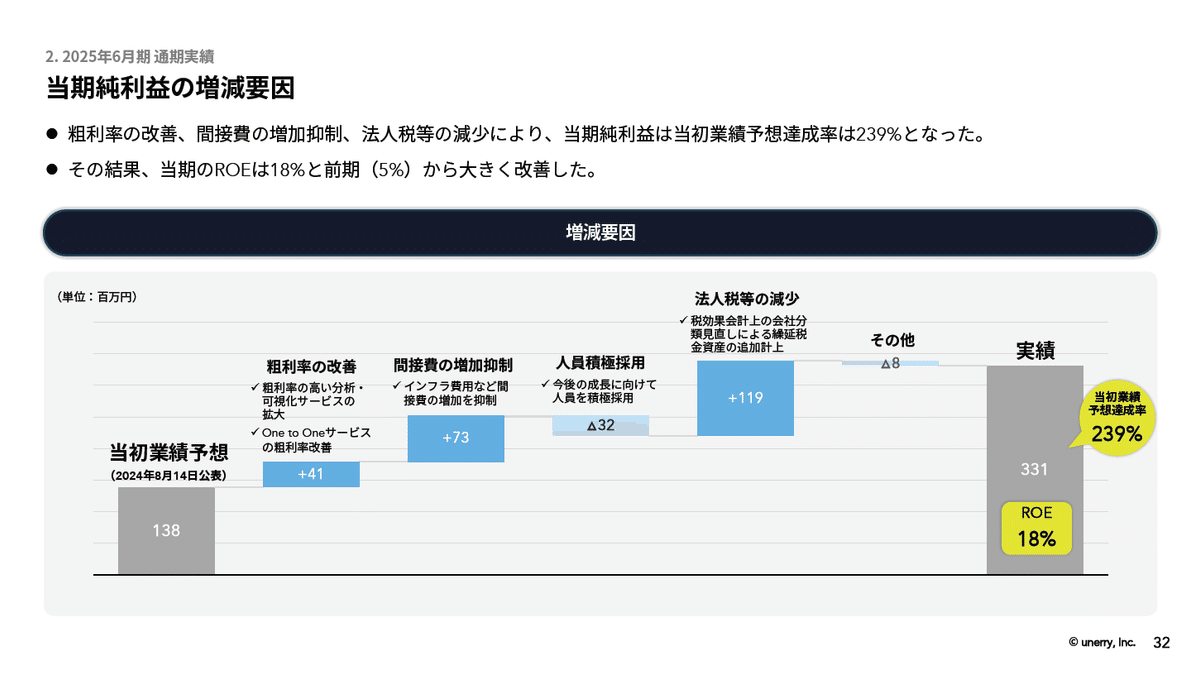The height and width of the screenshot is (675, 1200).
Task: Click the 2. 2025年6月期 通期実績 section label
Action: (130, 57)
